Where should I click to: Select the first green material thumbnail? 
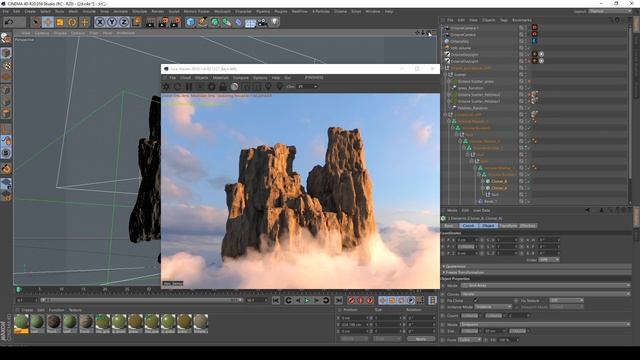coord(21,324)
